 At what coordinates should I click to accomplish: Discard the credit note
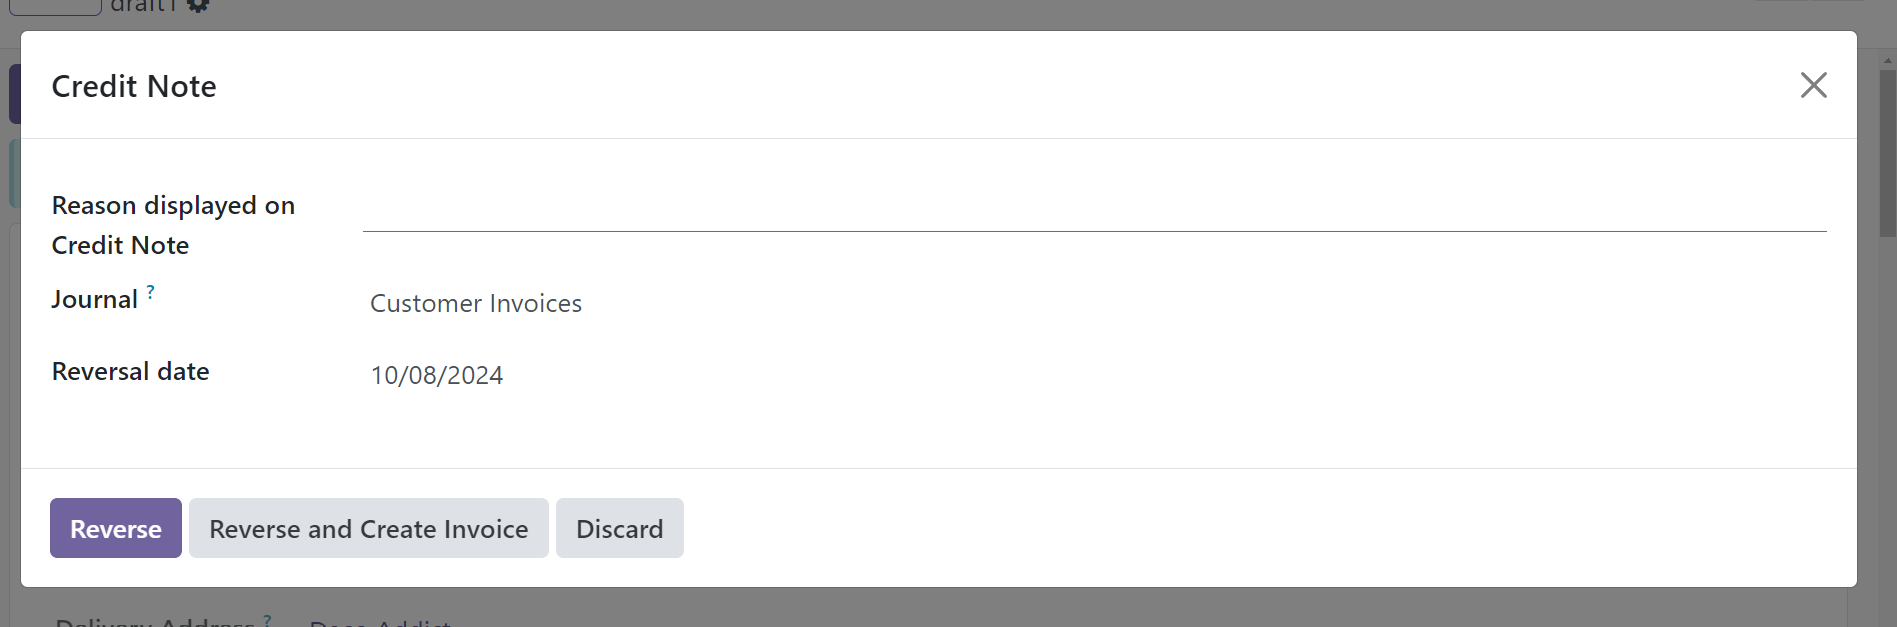[x=620, y=528]
